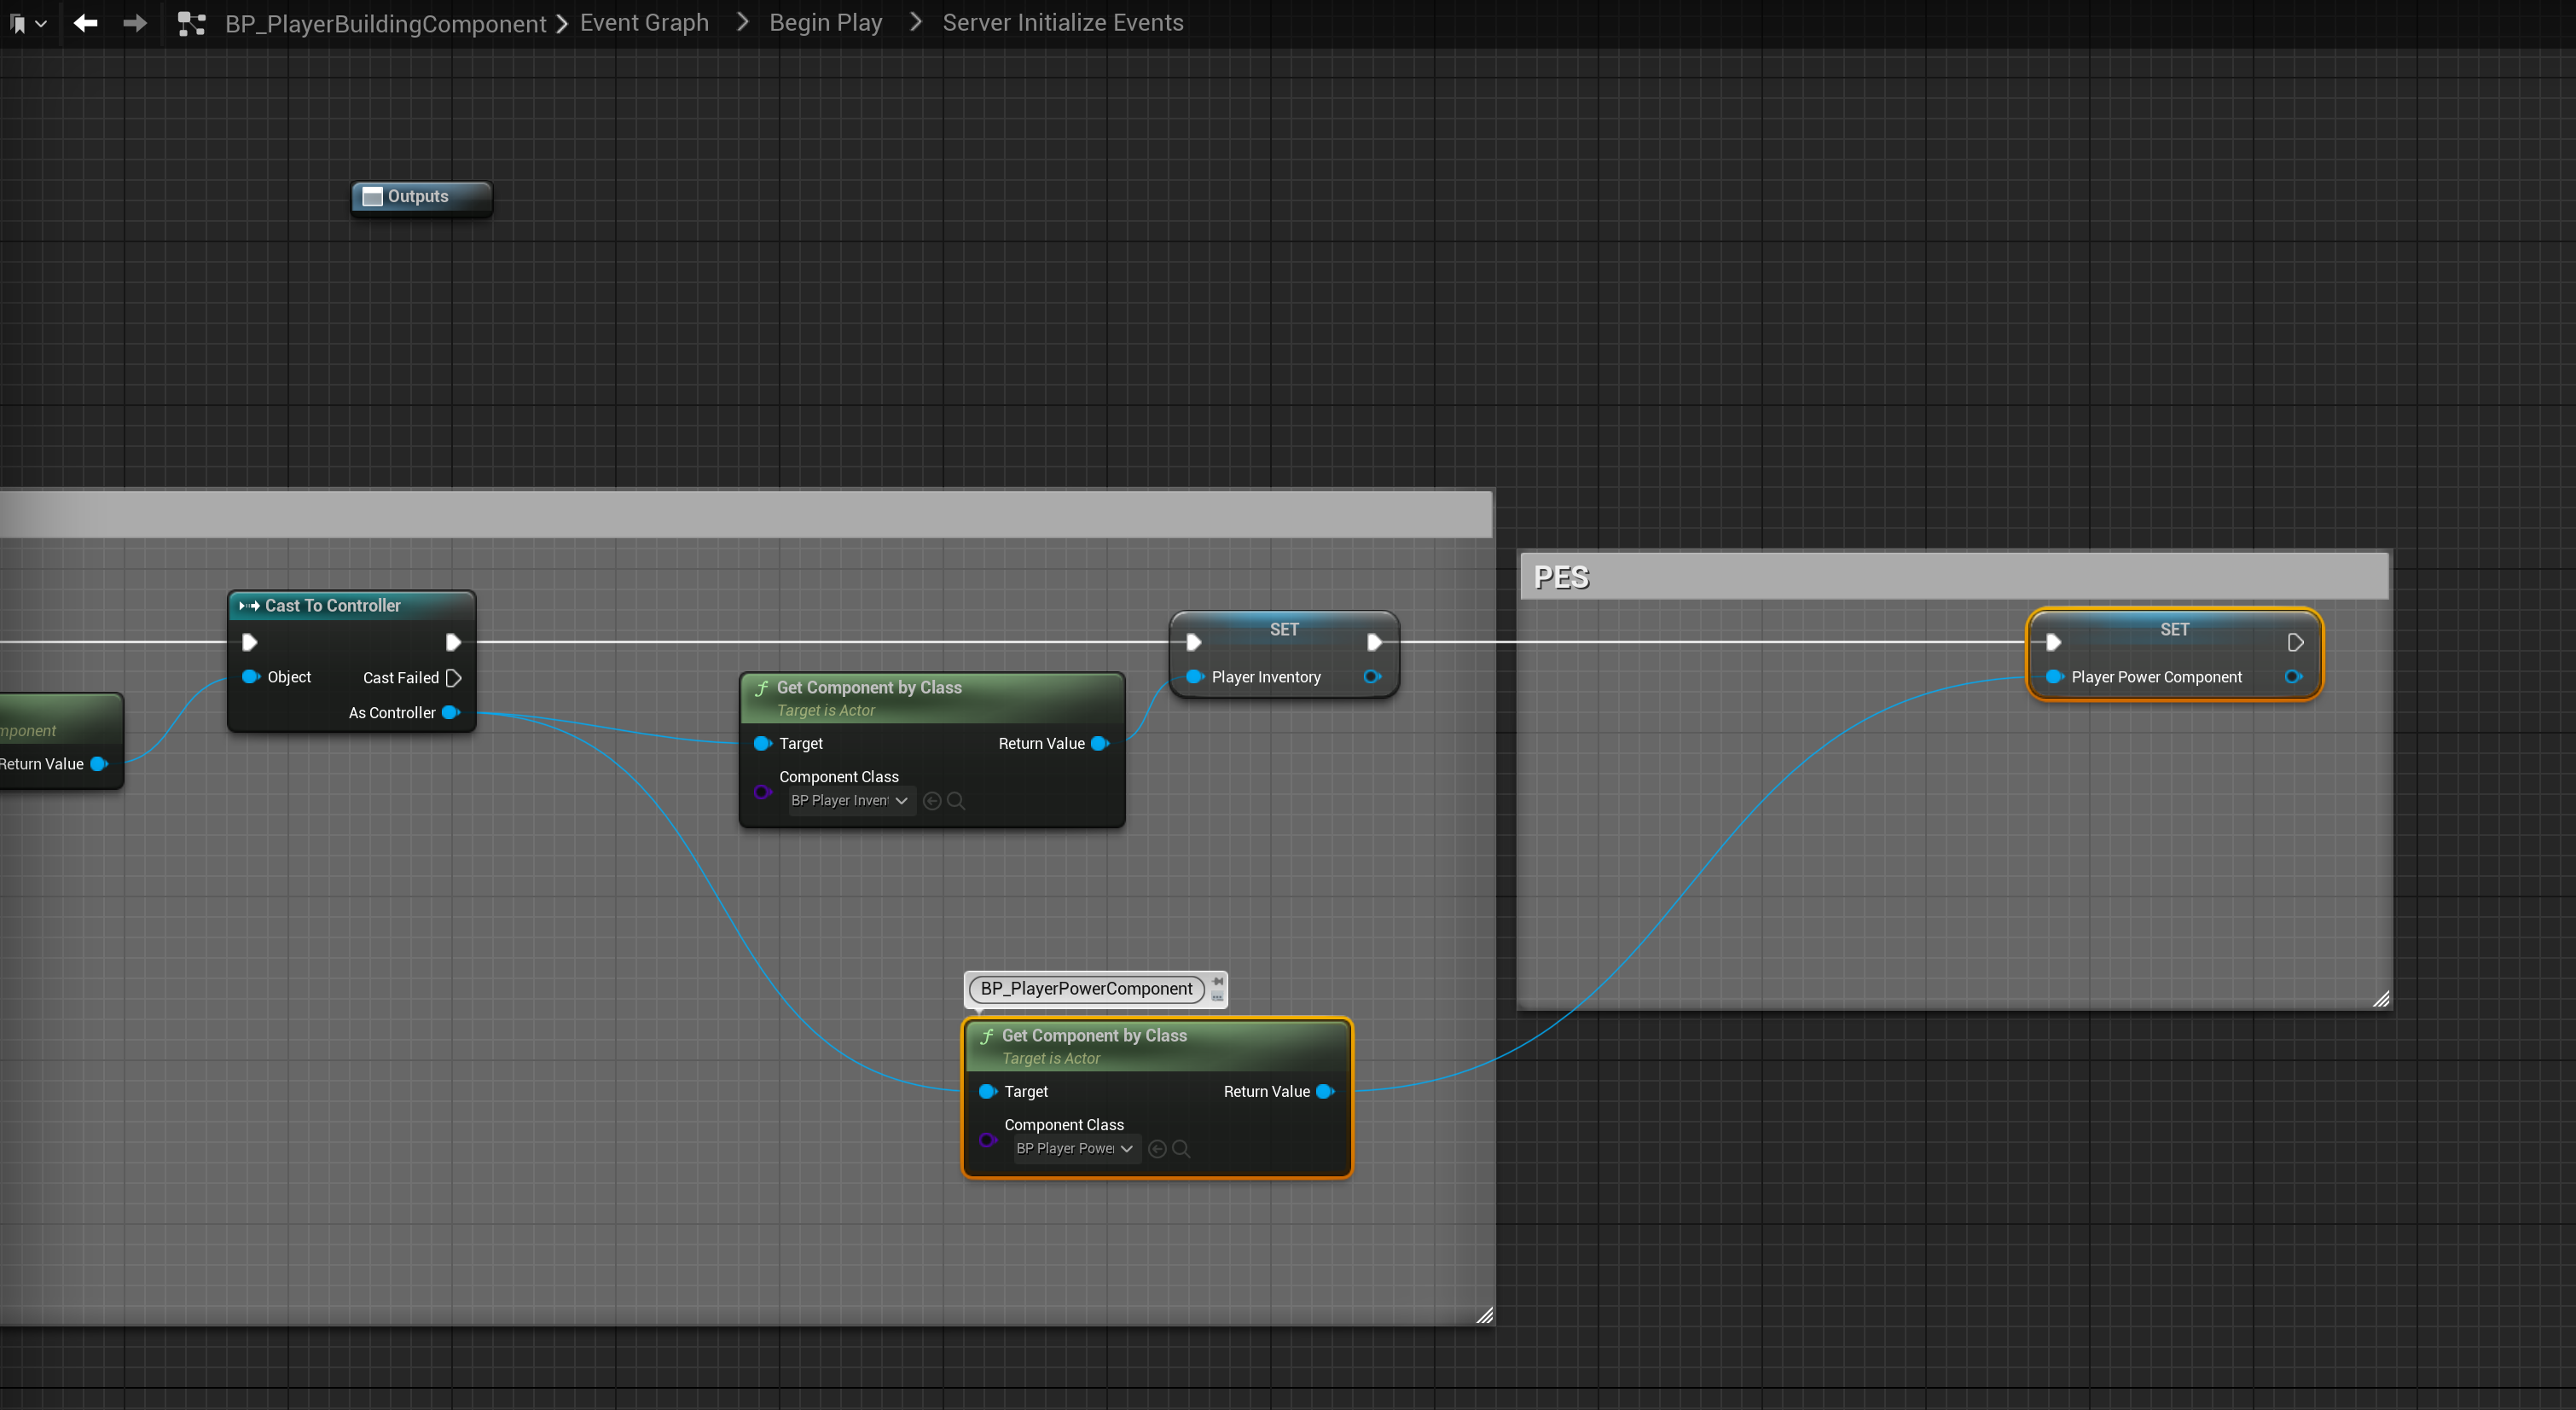
Task: Click the As Controller output pin
Action: tap(451, 712)
